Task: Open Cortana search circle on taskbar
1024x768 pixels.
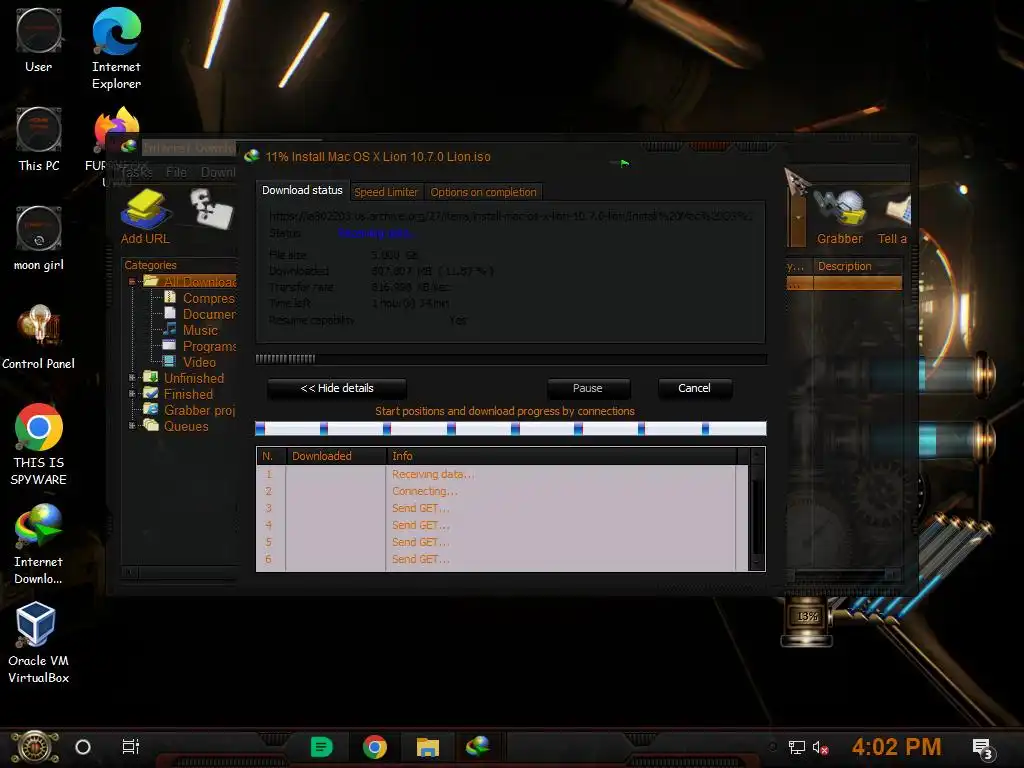Action: pyautogui.click(x=83, y=747)
